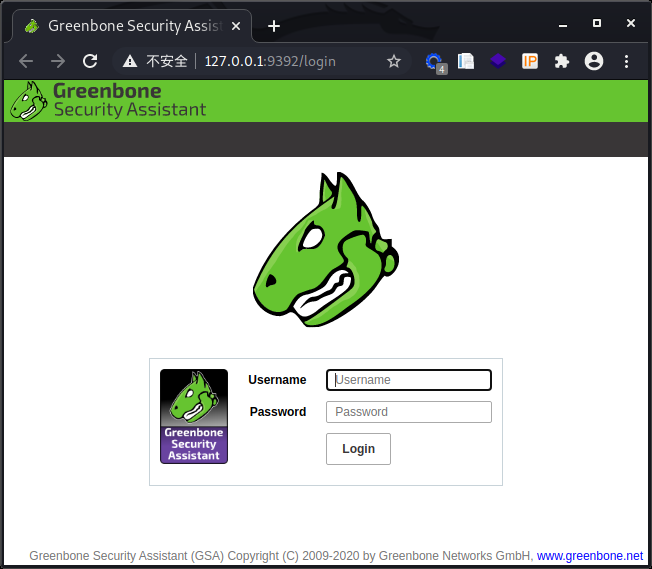Click the browser back arrow
Screen dimensions: 652x569
pyautogui.click(x=26, y=61)
